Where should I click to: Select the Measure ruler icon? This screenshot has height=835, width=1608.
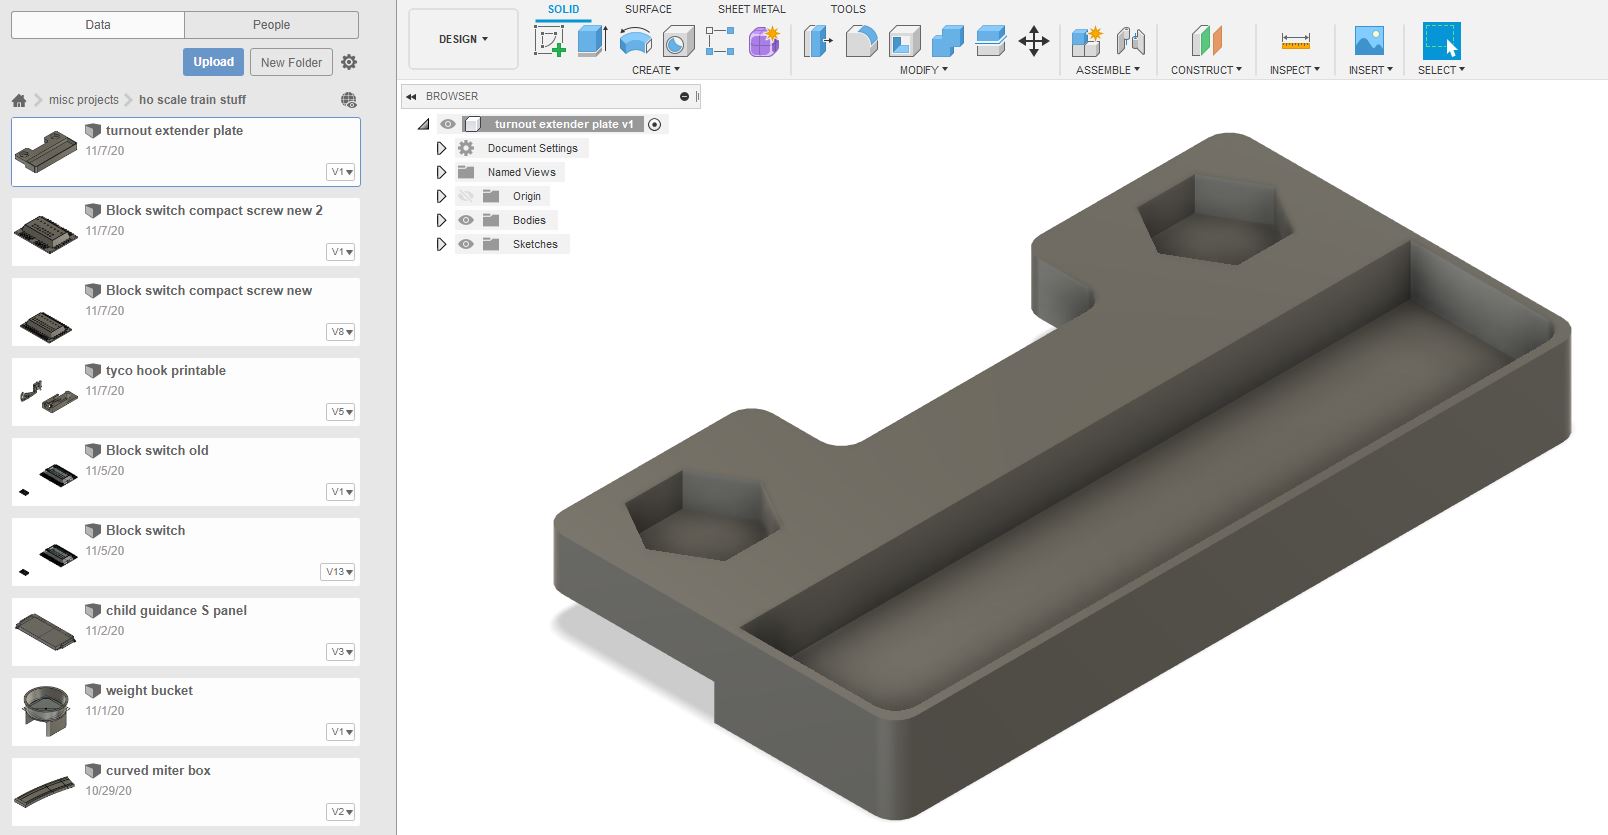pyautogui.click(x=1295, y=41)
